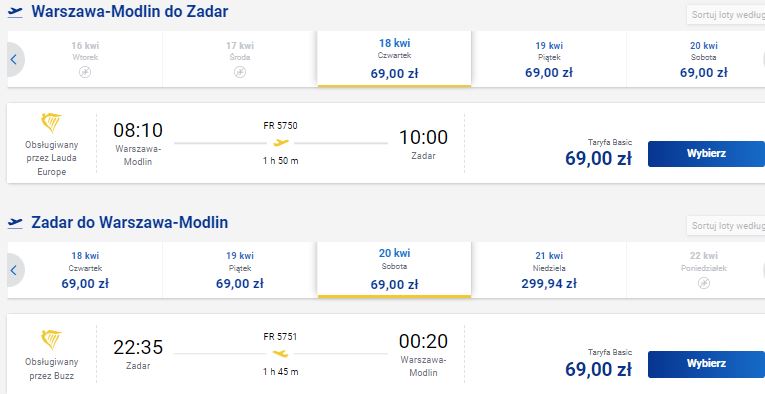Click the no-flight icon under 22 kwi
This screenshot has height=394, width=765.
(x=704, y=283)
